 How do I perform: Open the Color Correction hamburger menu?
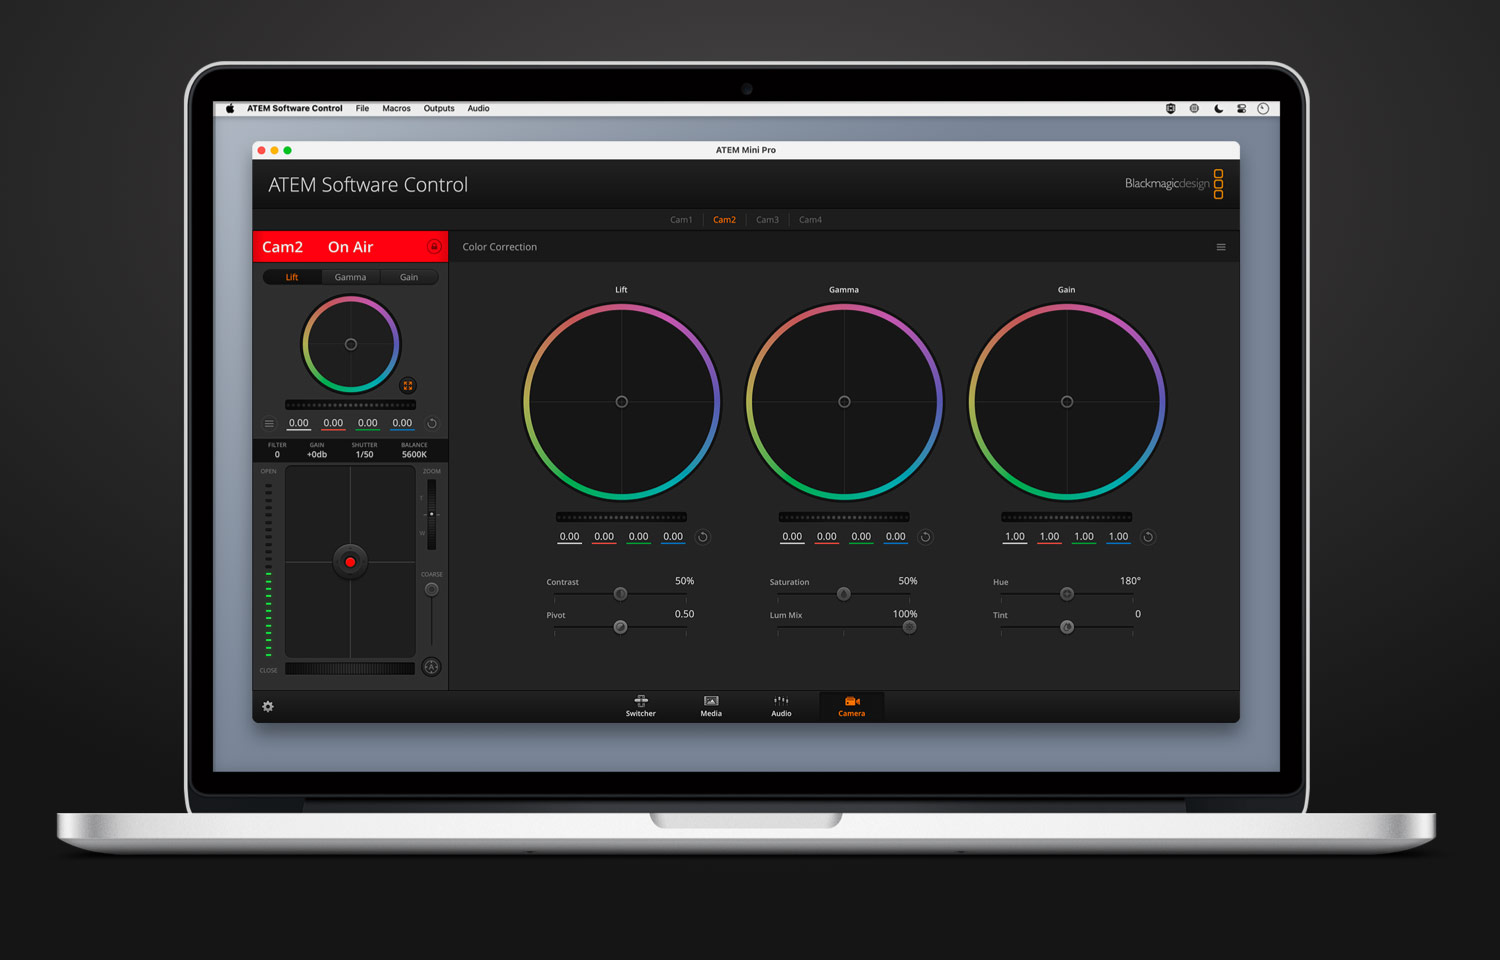click(x=1221, y=246)
